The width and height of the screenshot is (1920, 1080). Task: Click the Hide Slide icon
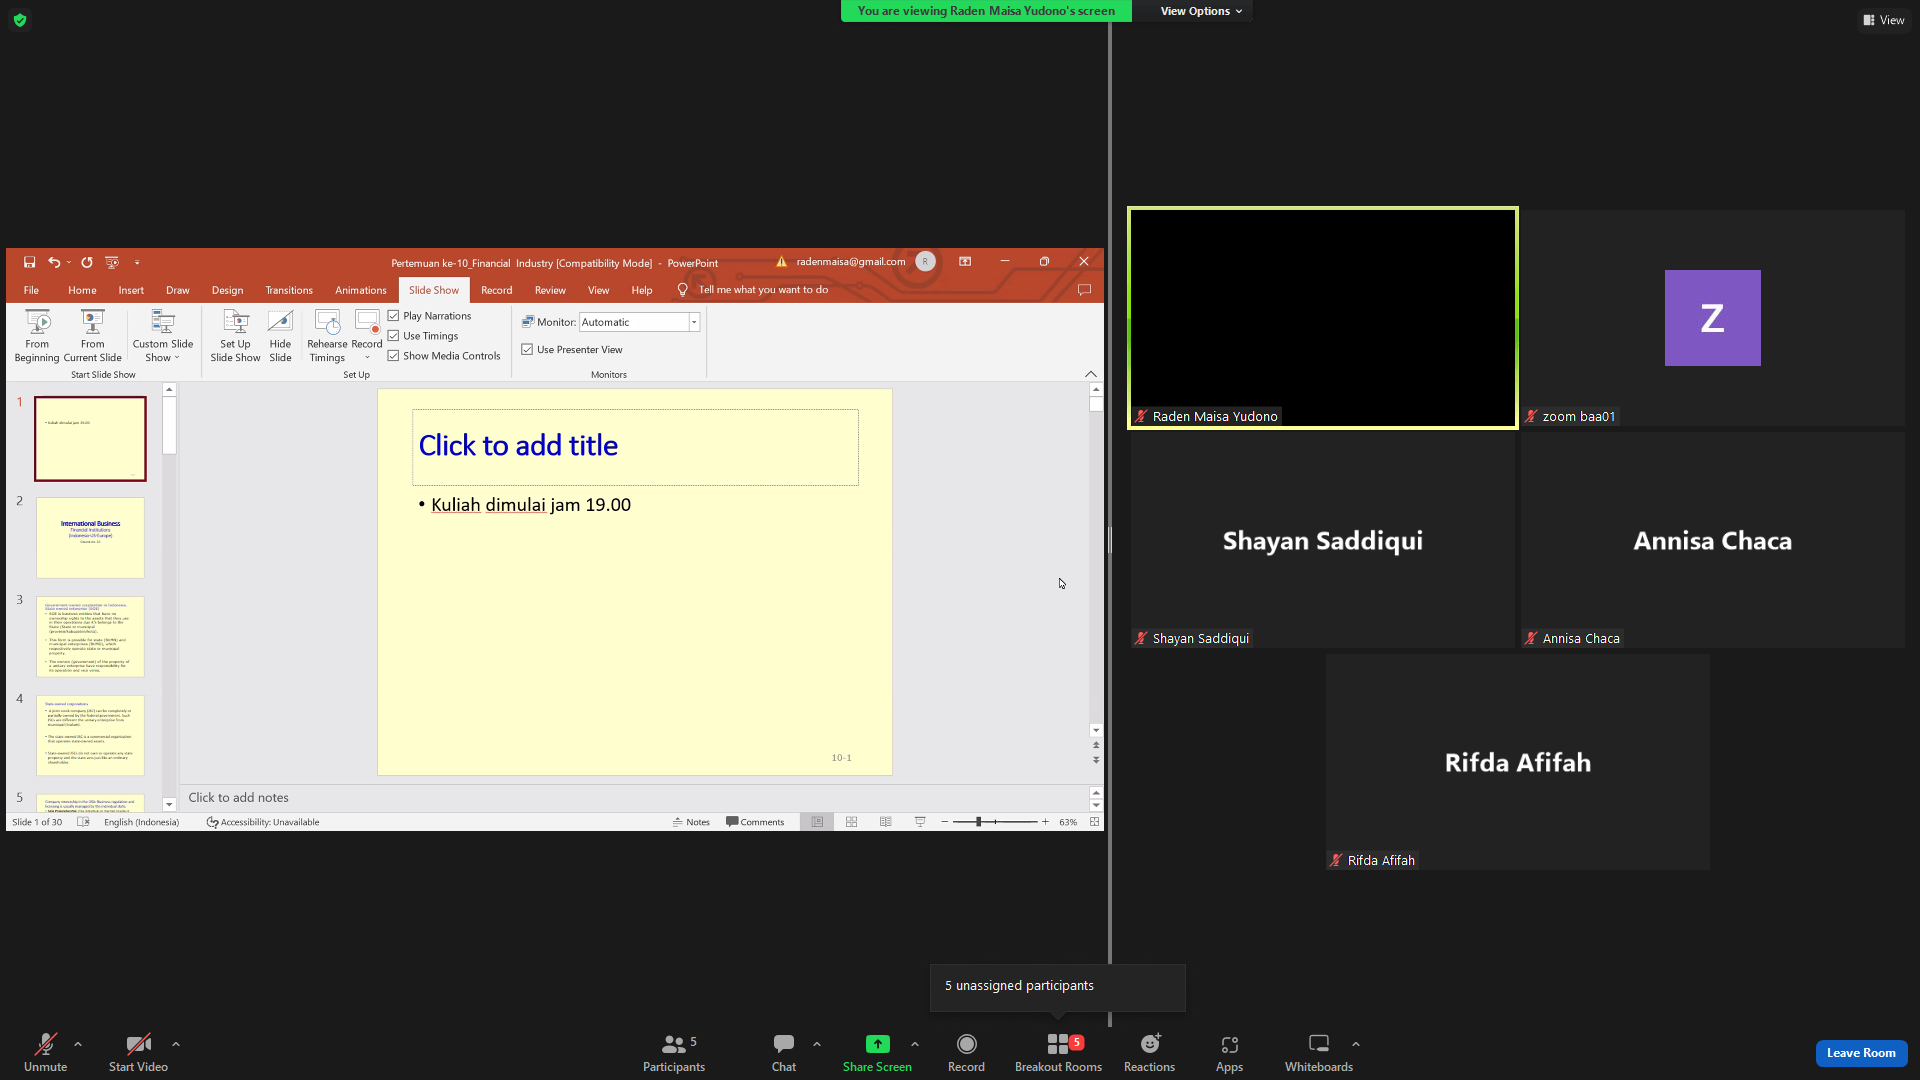pyautogui.click(x=280, y=322)
